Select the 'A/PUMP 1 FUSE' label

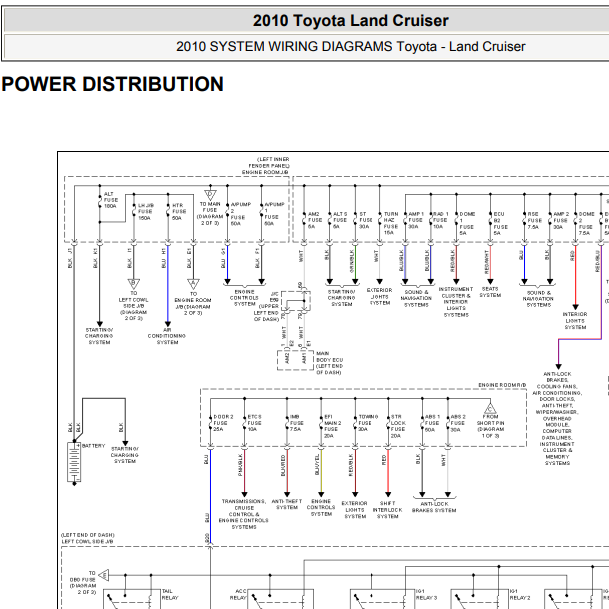[275, 214]
